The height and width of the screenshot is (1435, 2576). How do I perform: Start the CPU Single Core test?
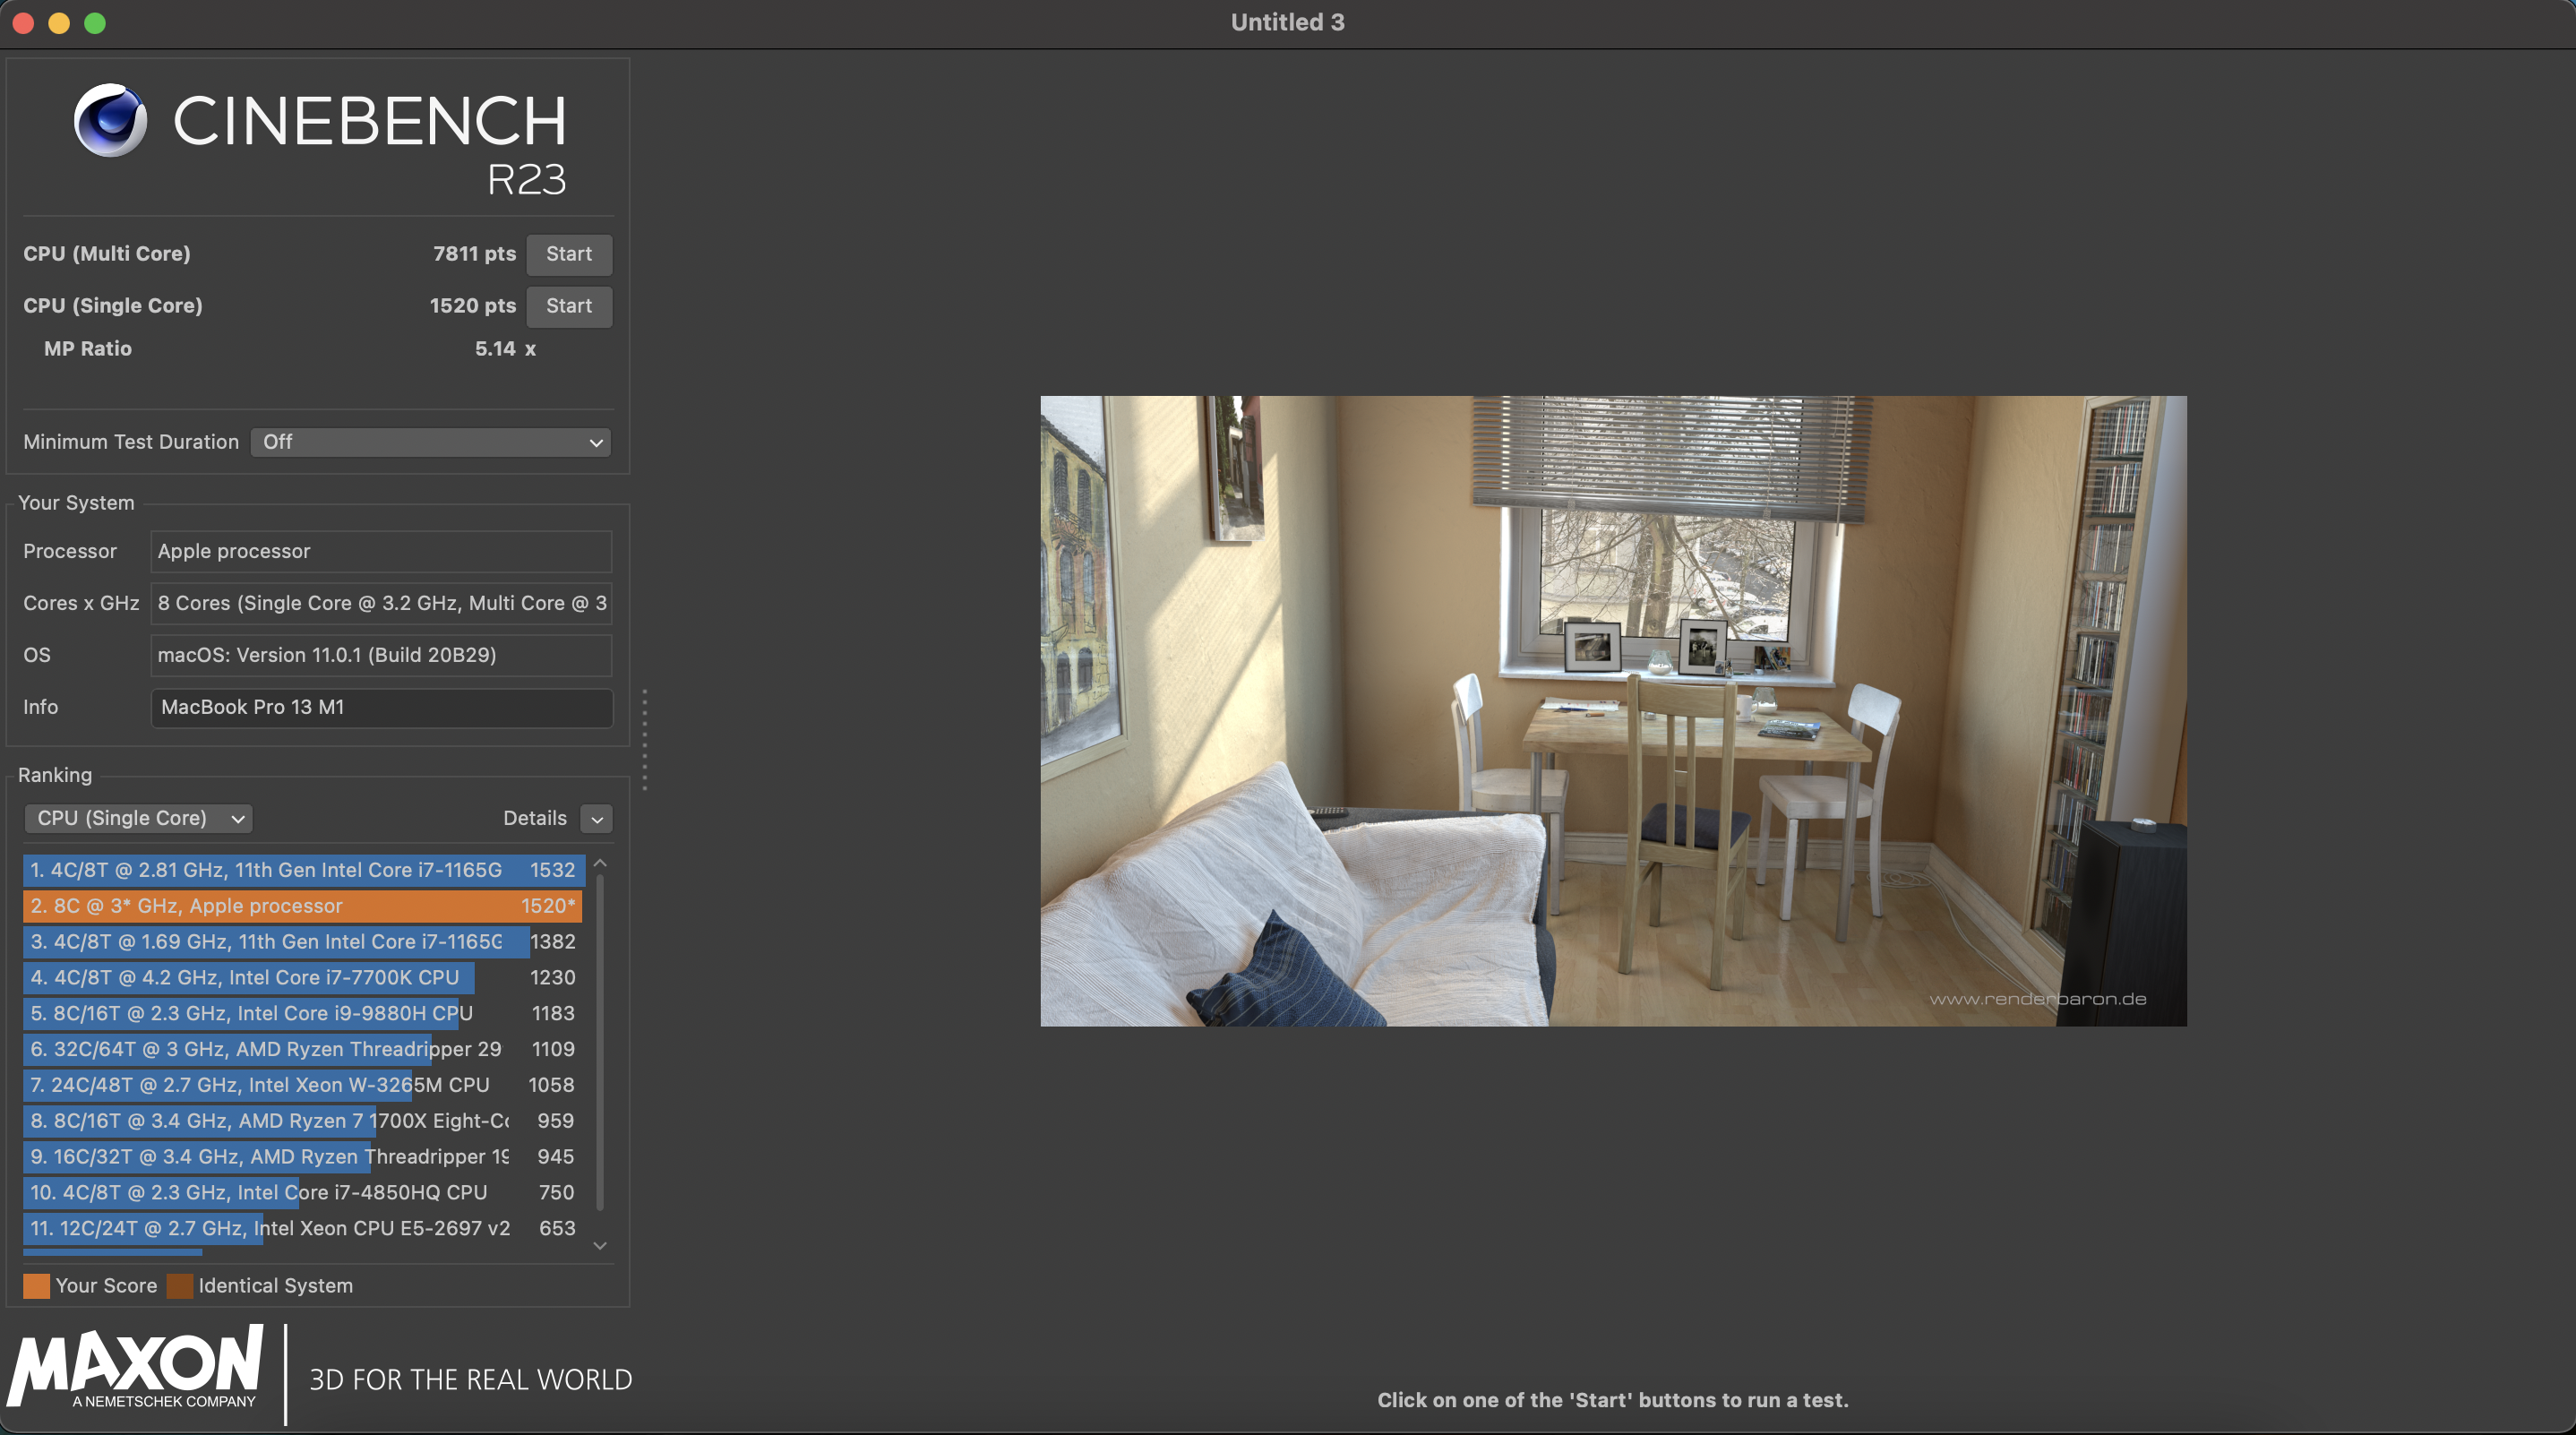tap(568, 306)
